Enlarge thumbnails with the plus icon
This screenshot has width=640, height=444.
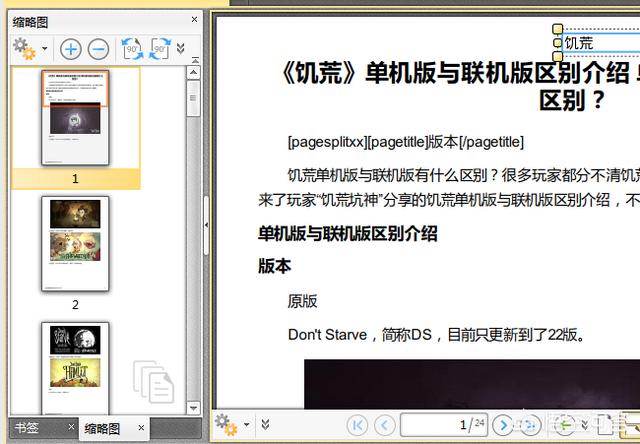point(71,49)
